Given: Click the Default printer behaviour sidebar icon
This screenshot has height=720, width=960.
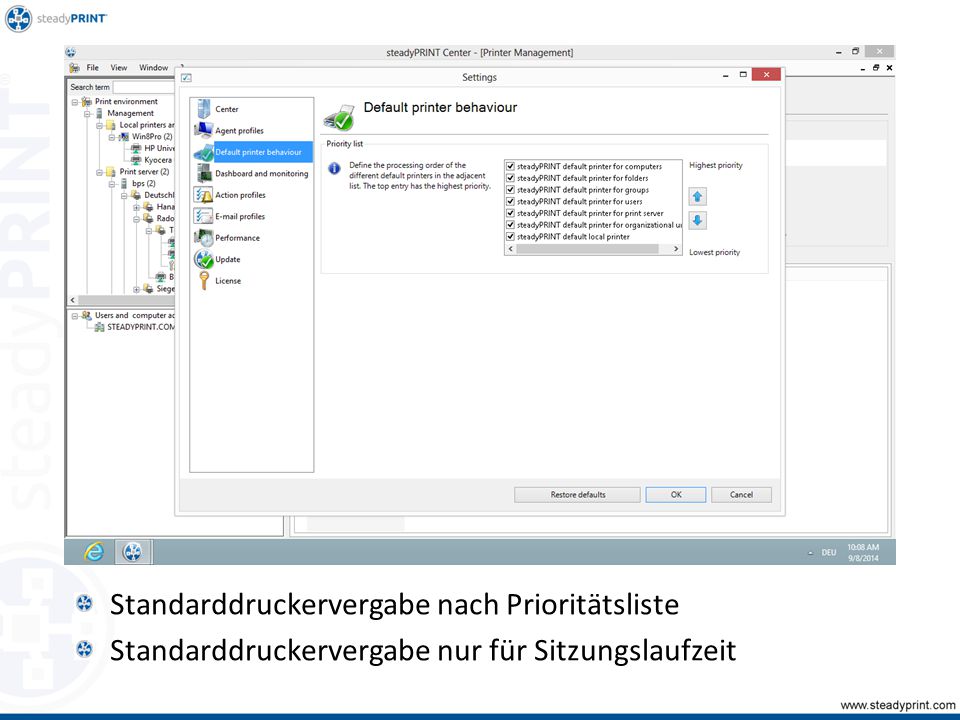Looking at the screenshot, I should tap(203, 152).
